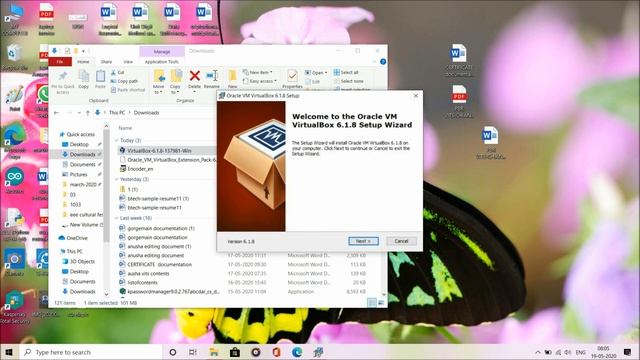Switch to the Home tab
The width and height of the screenshot is (640, 360).
point(83,62)
